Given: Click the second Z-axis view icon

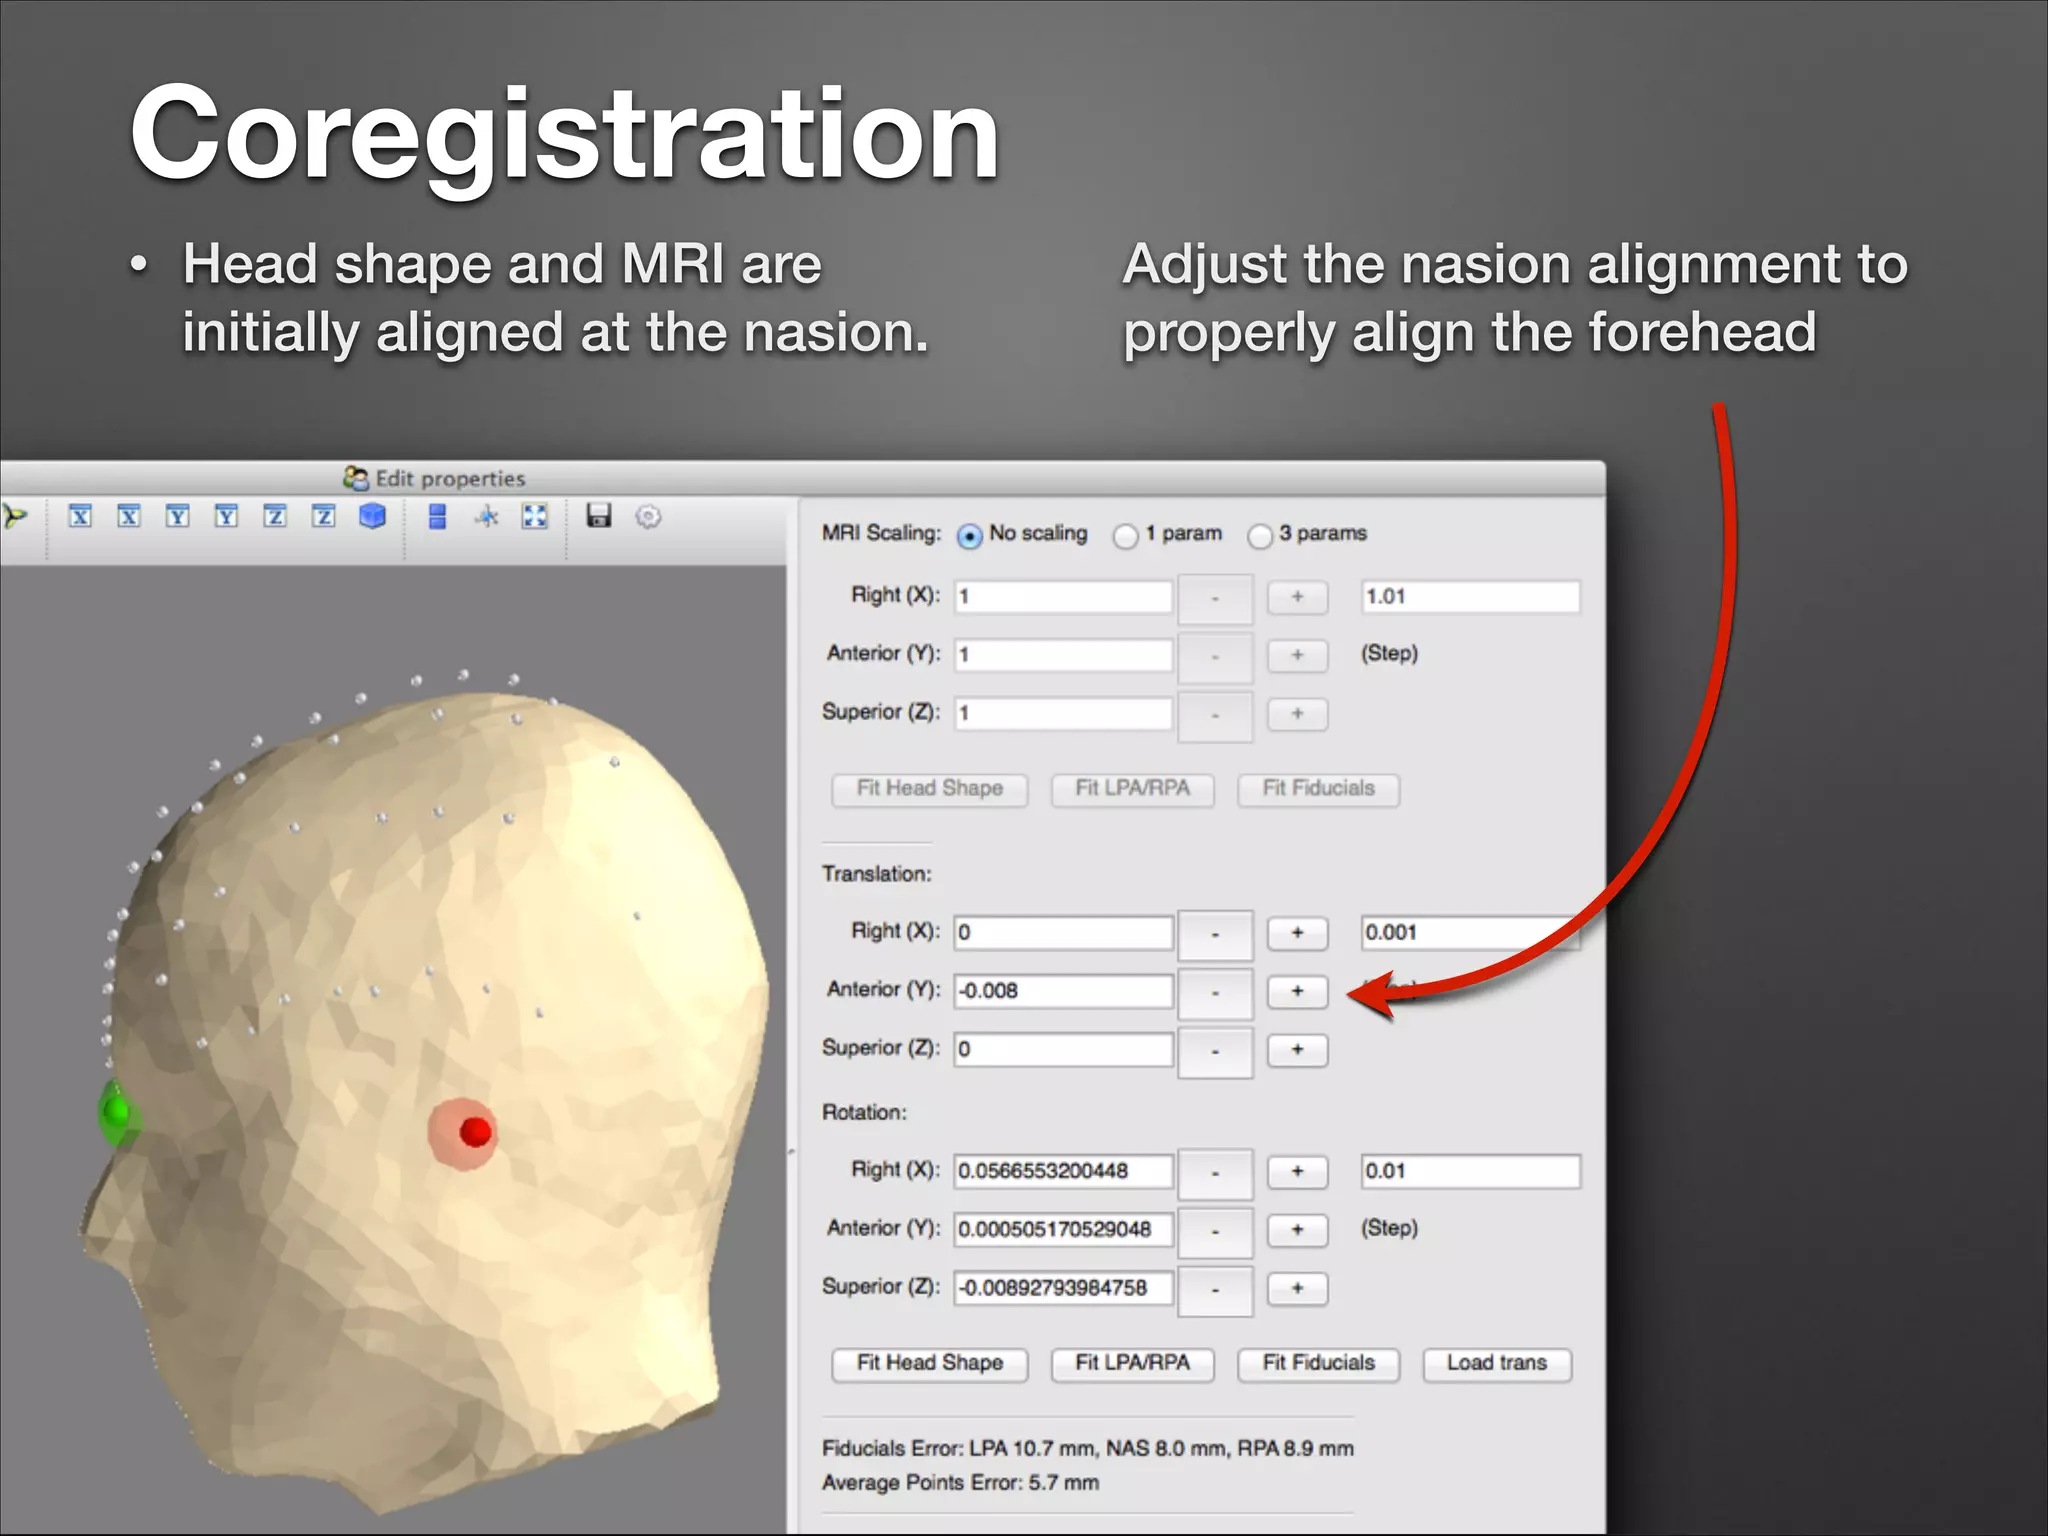Looking at the screenshot, I should pos(323,516).
